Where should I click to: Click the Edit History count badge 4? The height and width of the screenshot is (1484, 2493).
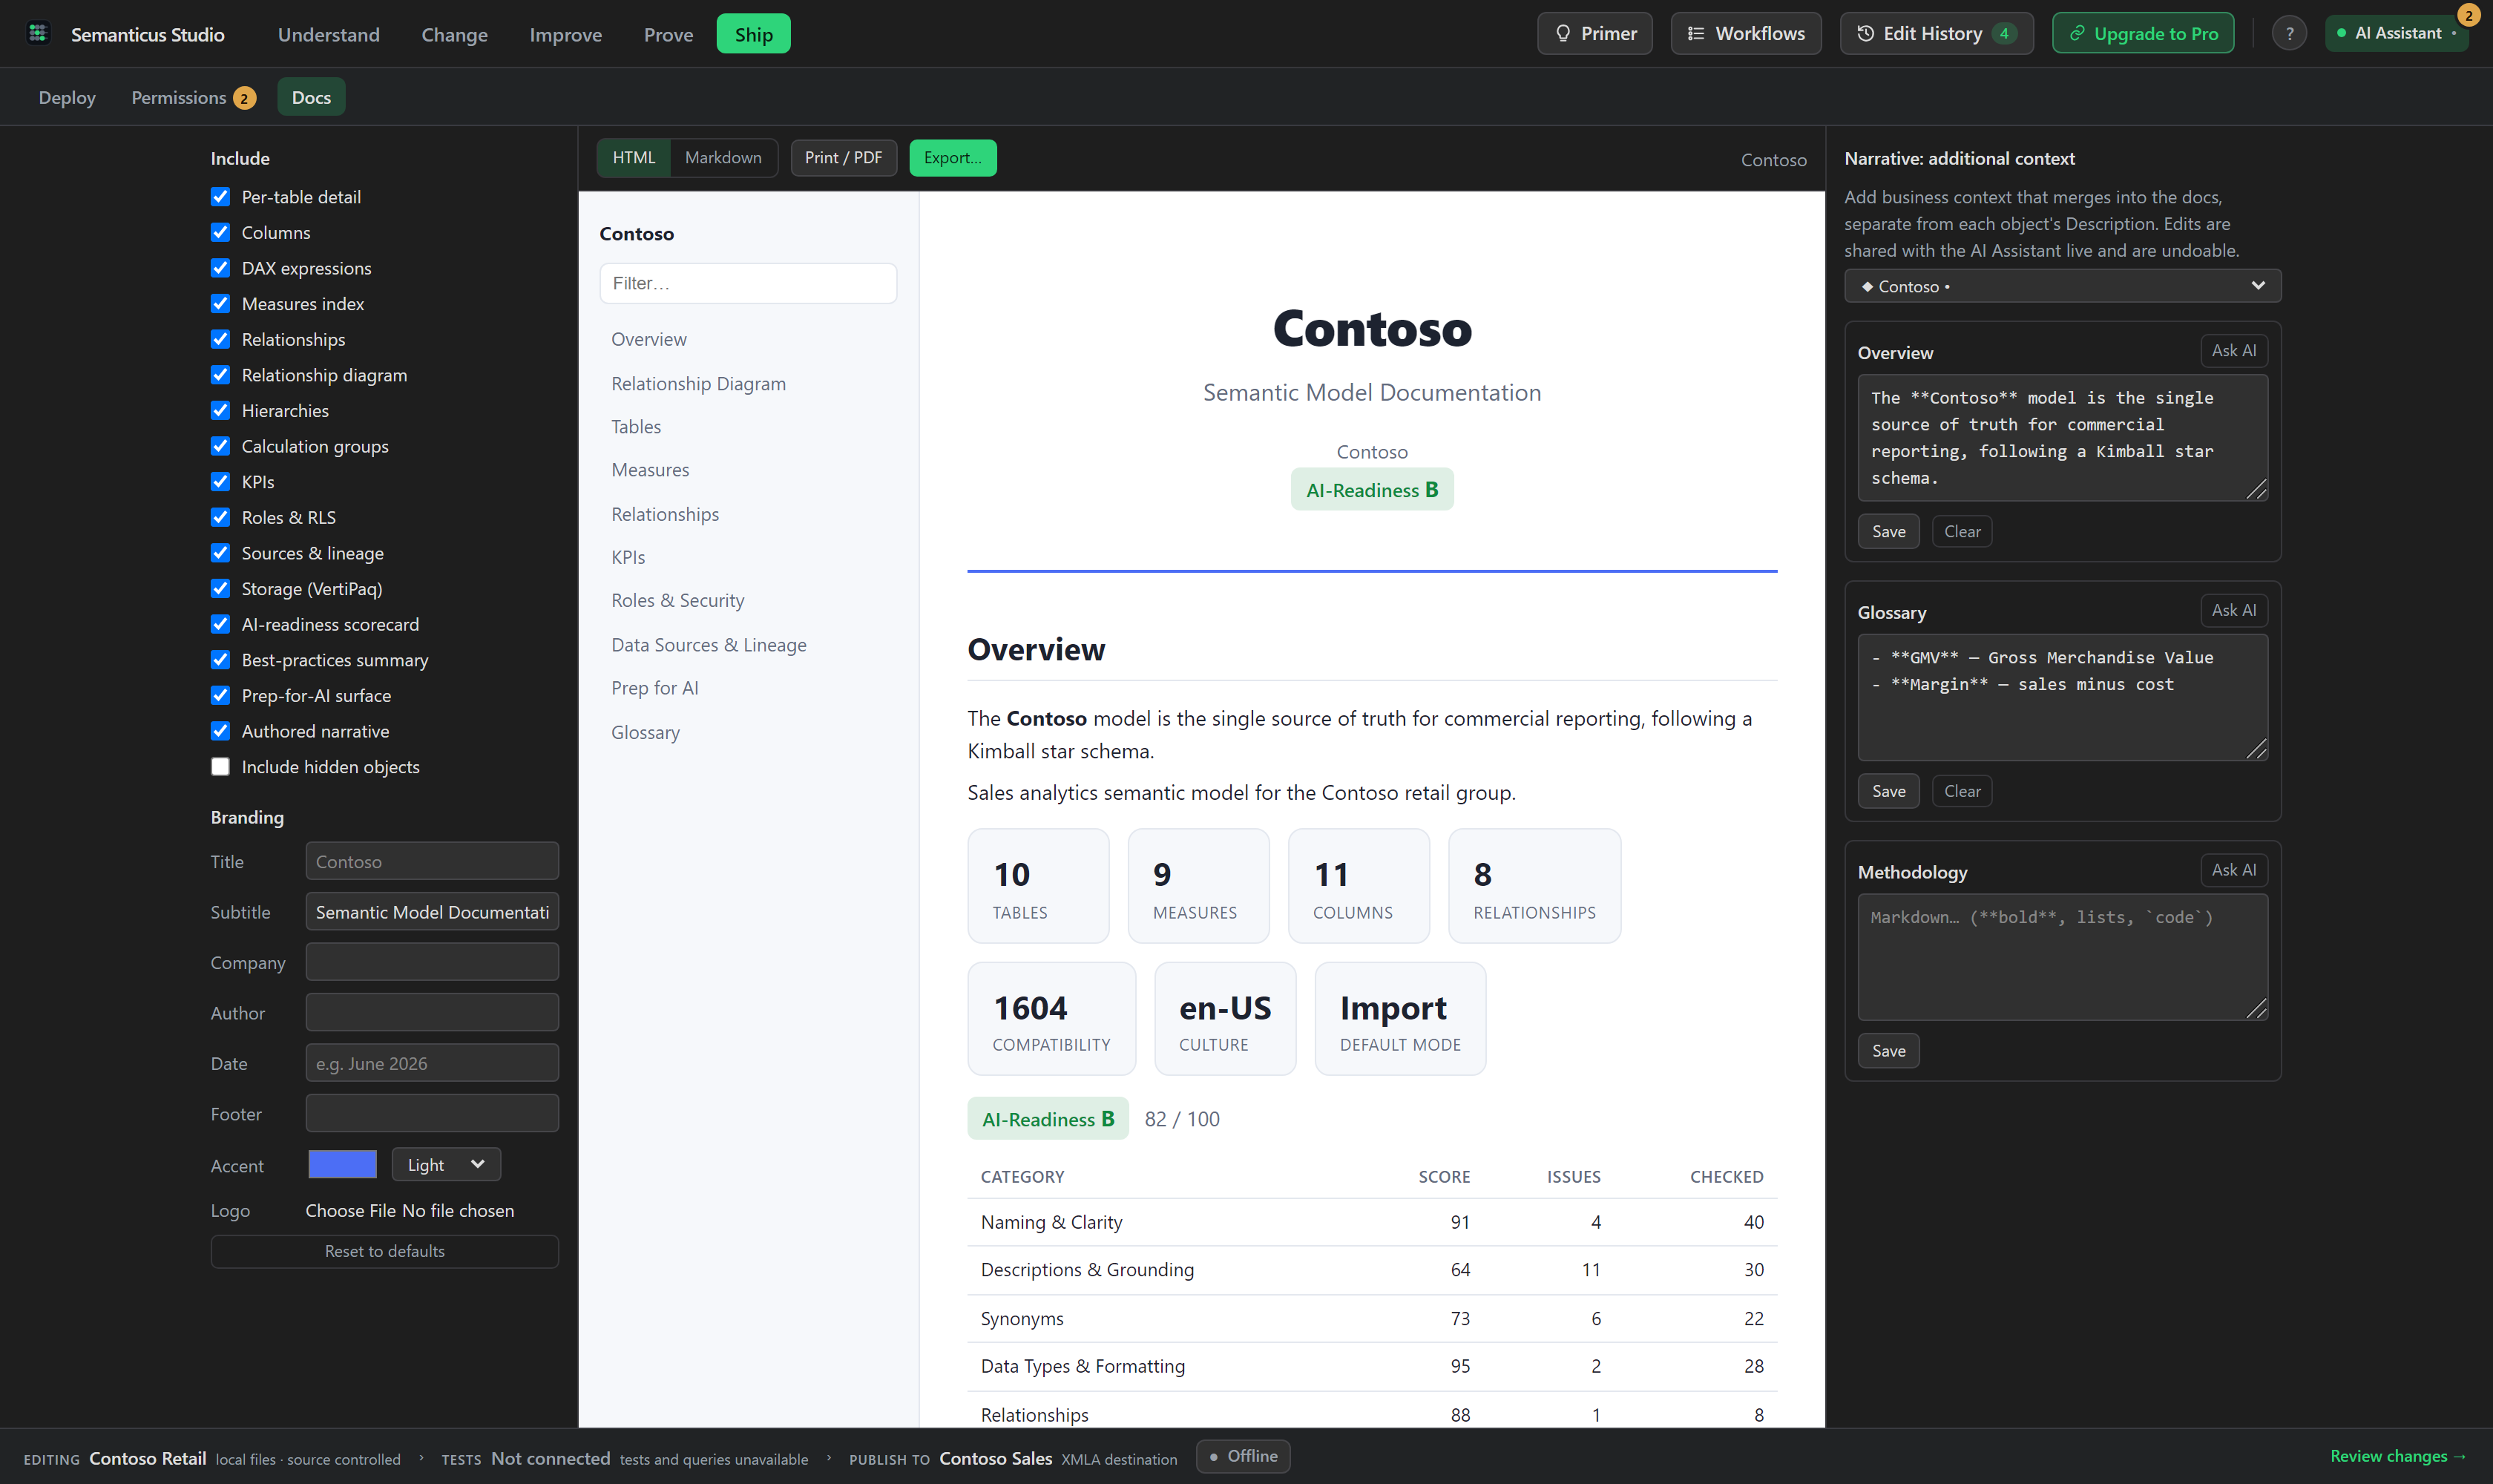pyautogui.click(x=2004, y=33)
